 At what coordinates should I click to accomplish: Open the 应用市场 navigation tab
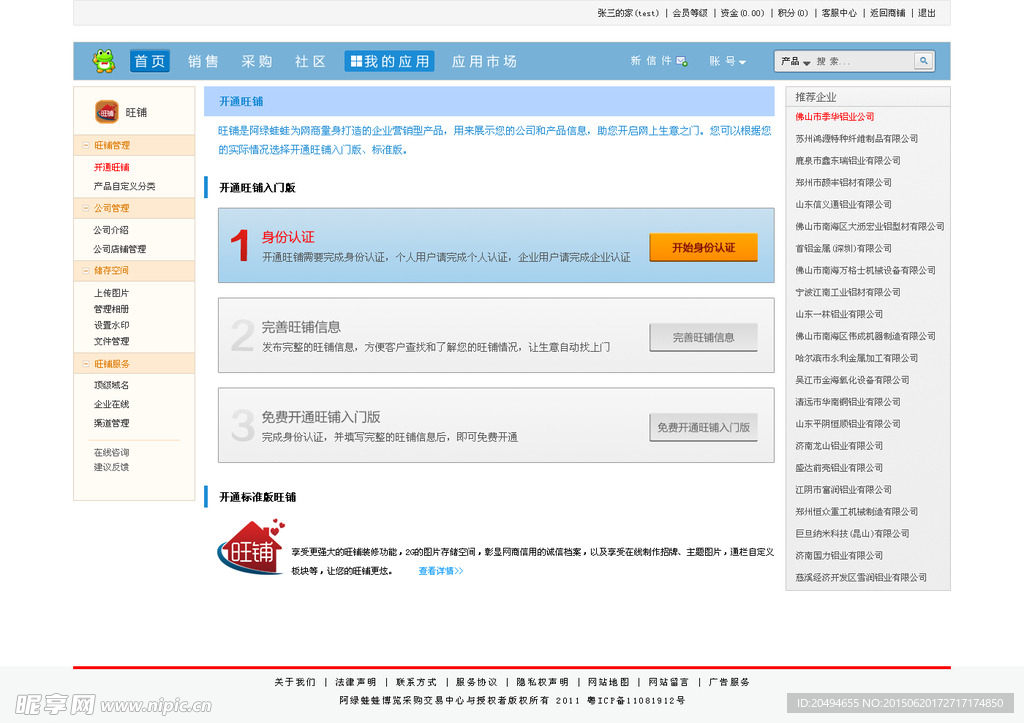coord(484,61)
